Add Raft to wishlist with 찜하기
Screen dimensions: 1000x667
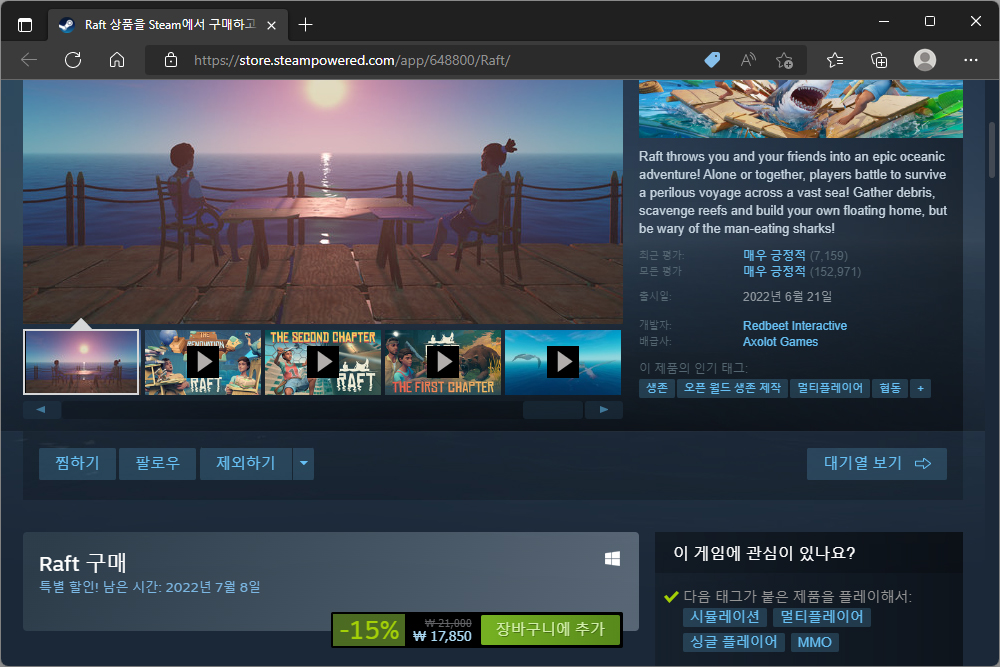click(77, 464)
